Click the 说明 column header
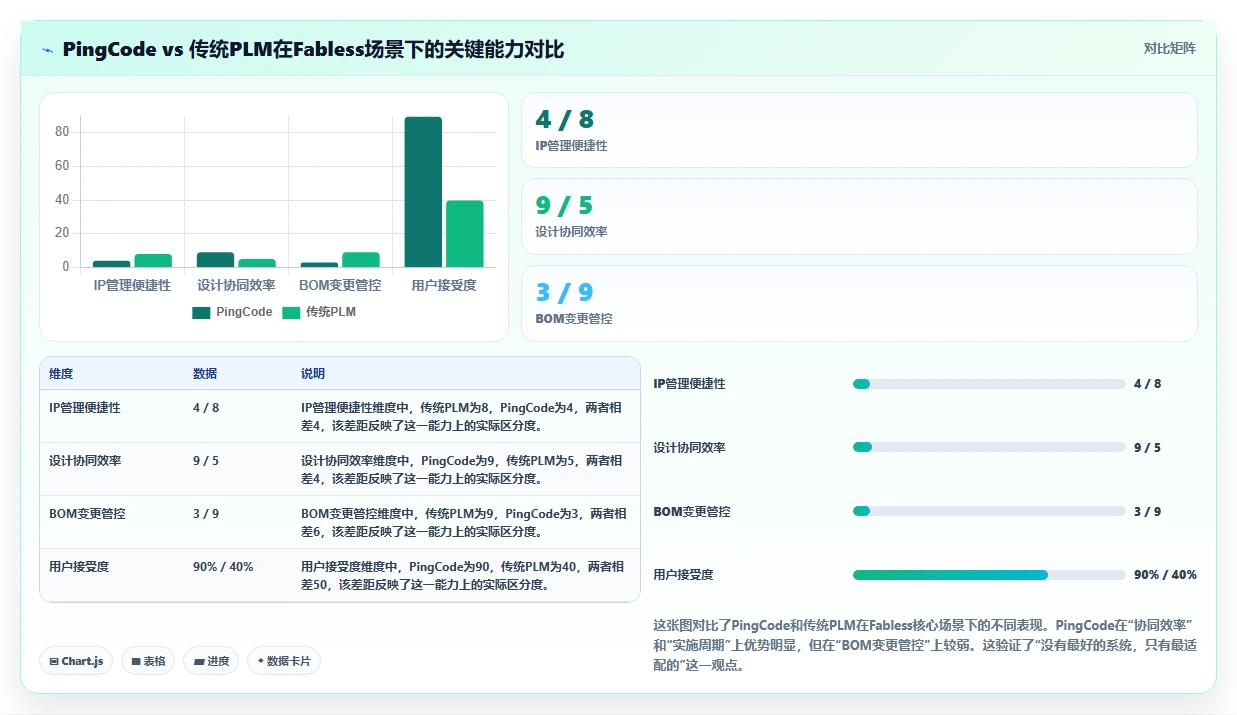The image size is (1237, 715). tap(313, 374)
